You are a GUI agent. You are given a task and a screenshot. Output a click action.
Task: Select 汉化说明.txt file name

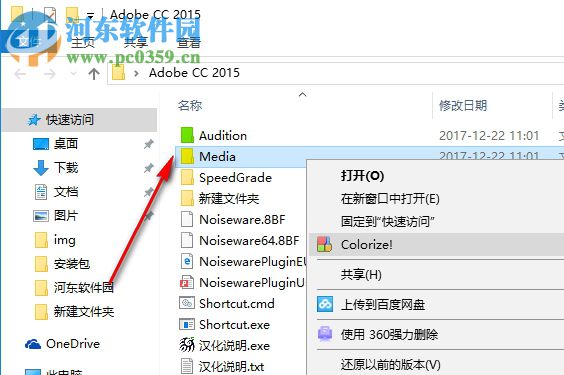pos(232,366)
